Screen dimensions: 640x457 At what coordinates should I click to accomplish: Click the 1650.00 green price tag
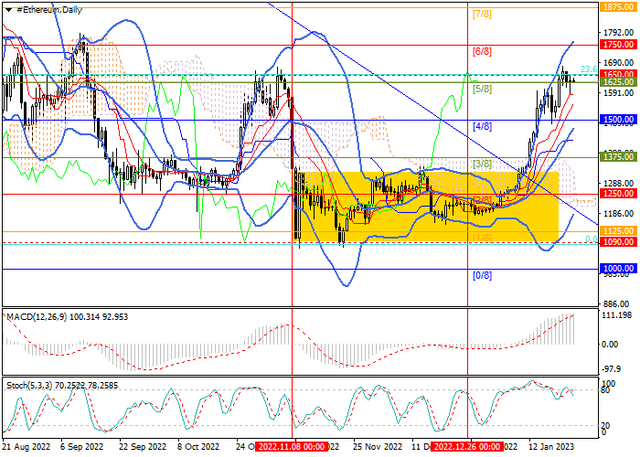click(619, 74)
